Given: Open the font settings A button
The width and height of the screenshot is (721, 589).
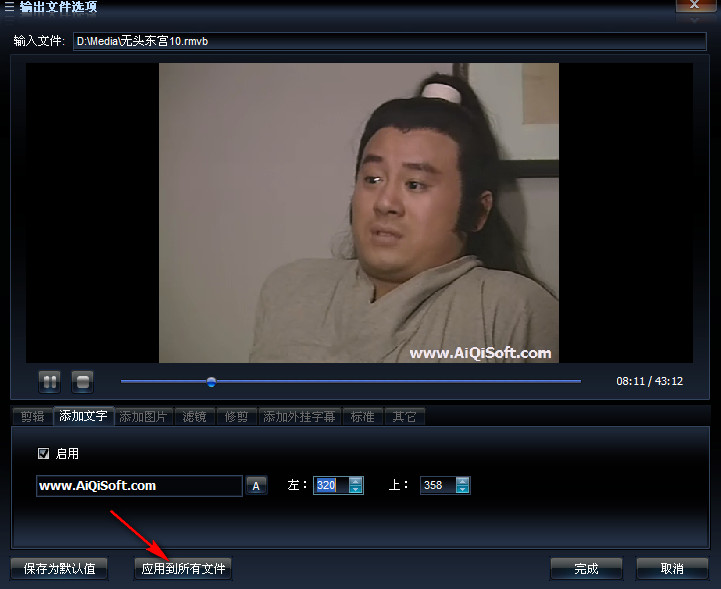Looking at the screenshot, I should pos(256,486).
